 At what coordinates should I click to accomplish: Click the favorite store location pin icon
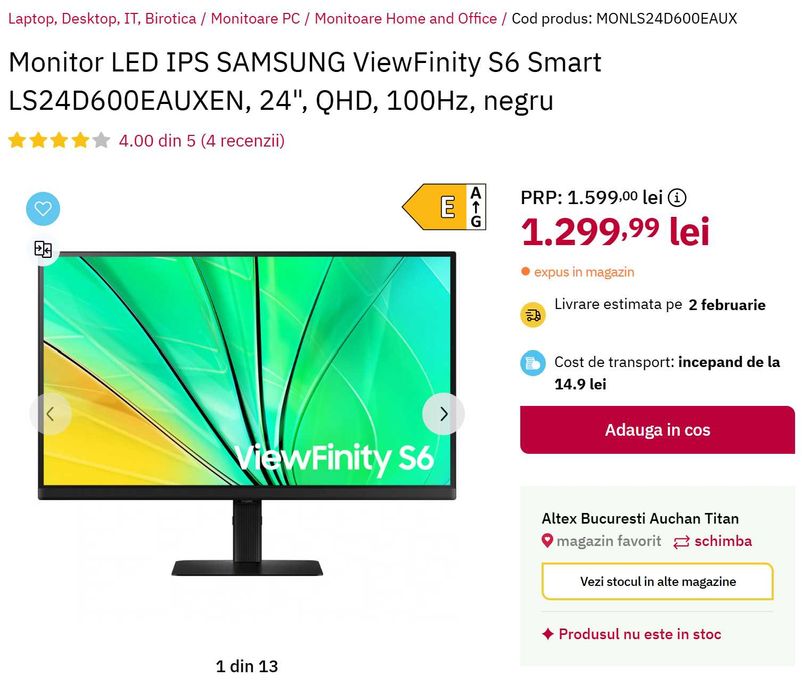[547, 540]
